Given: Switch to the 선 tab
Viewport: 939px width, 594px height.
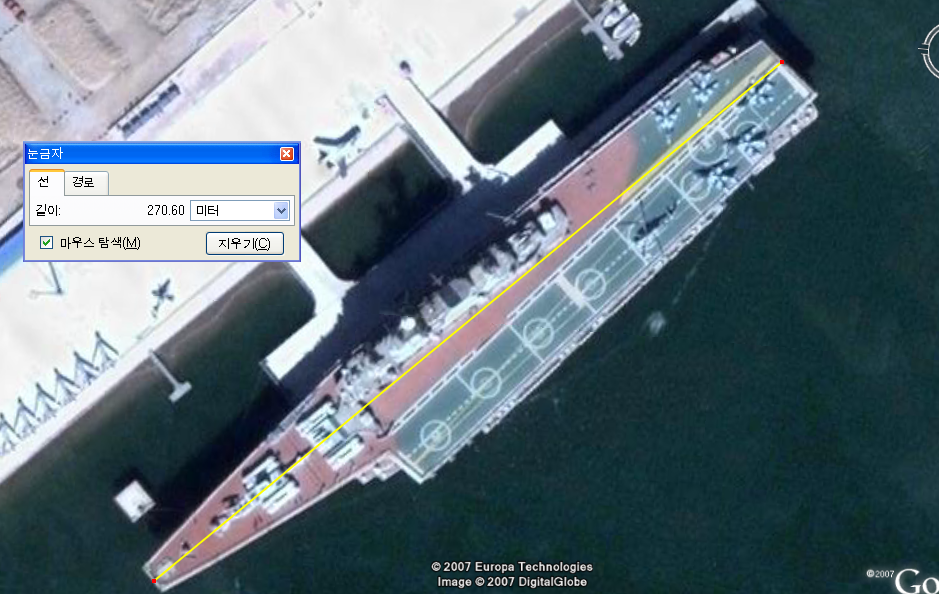Looking at the screenshot, I should pos(46,182).
